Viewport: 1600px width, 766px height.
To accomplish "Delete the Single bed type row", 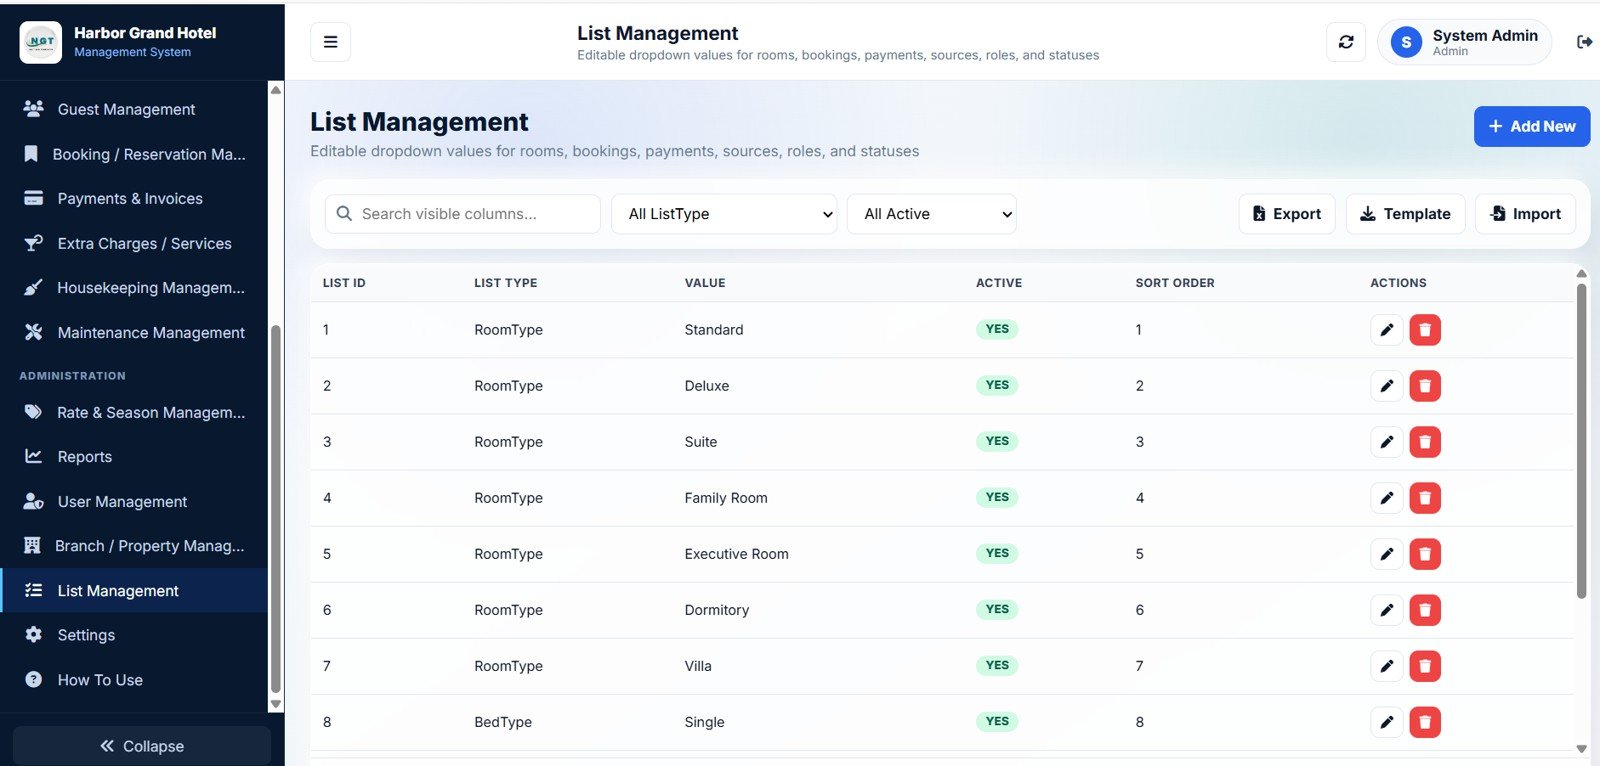I will pos(1425,722).
